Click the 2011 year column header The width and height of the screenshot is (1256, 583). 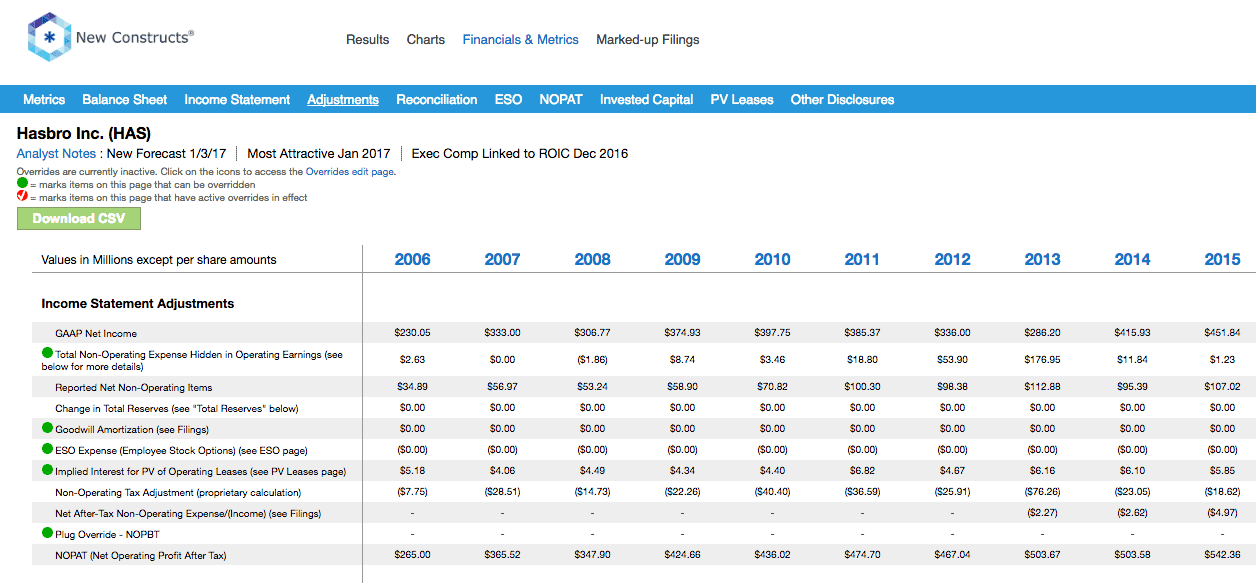click(862, 259)
